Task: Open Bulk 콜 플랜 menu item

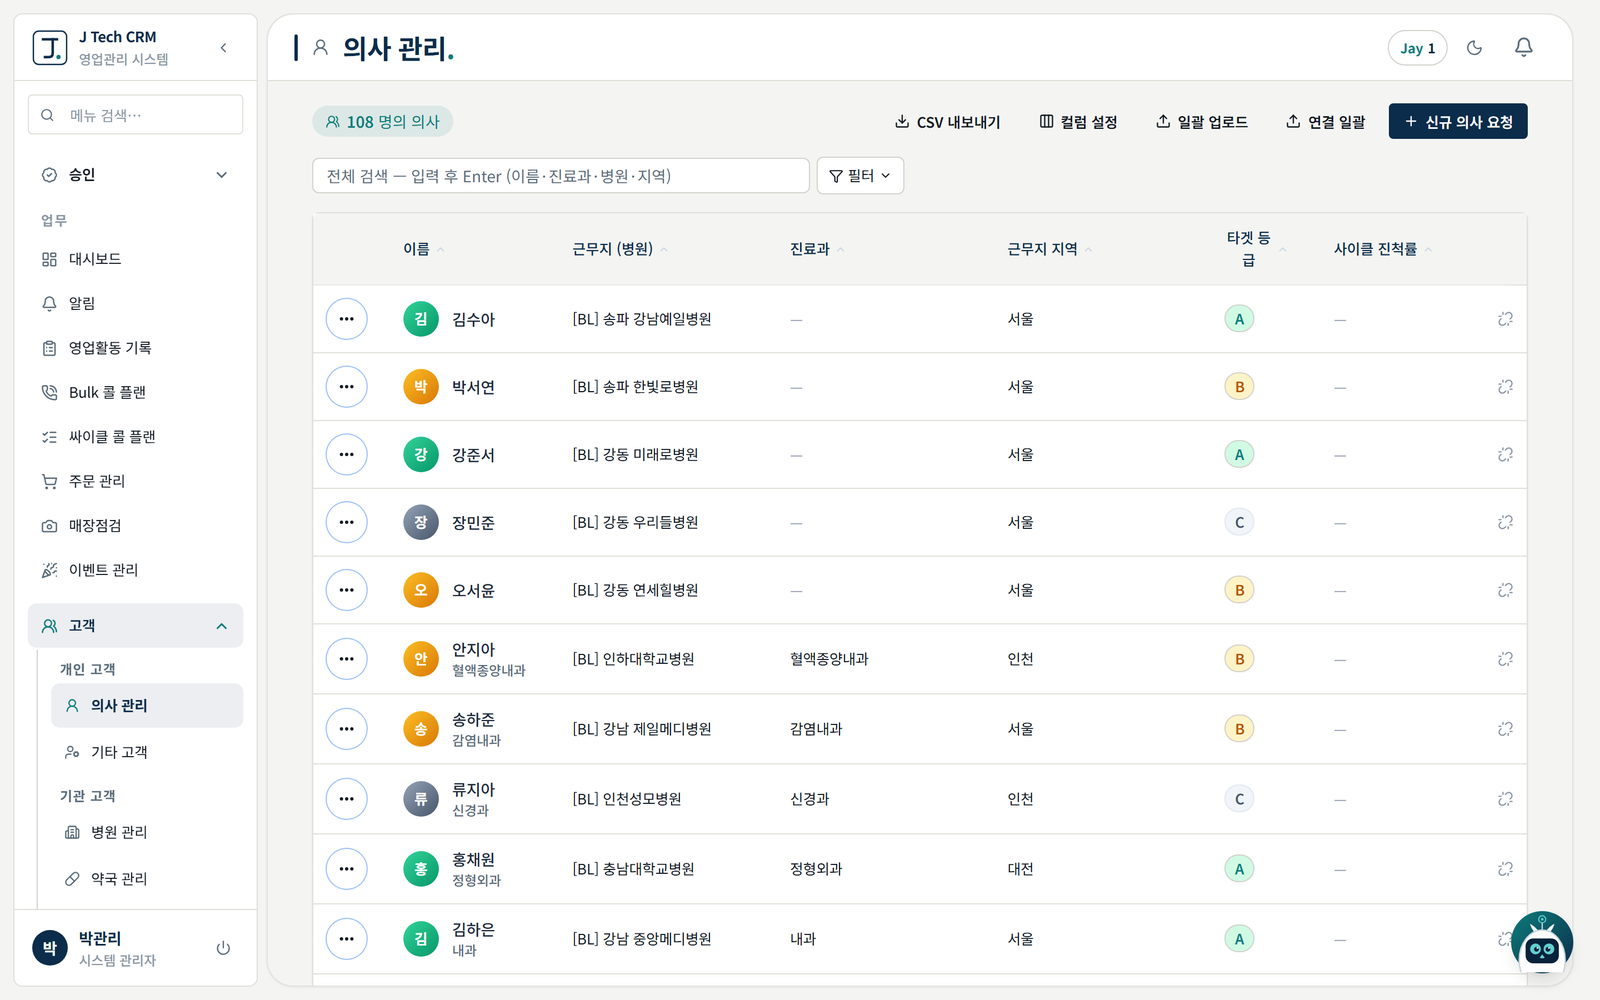Action: click(x=135, y=392)
